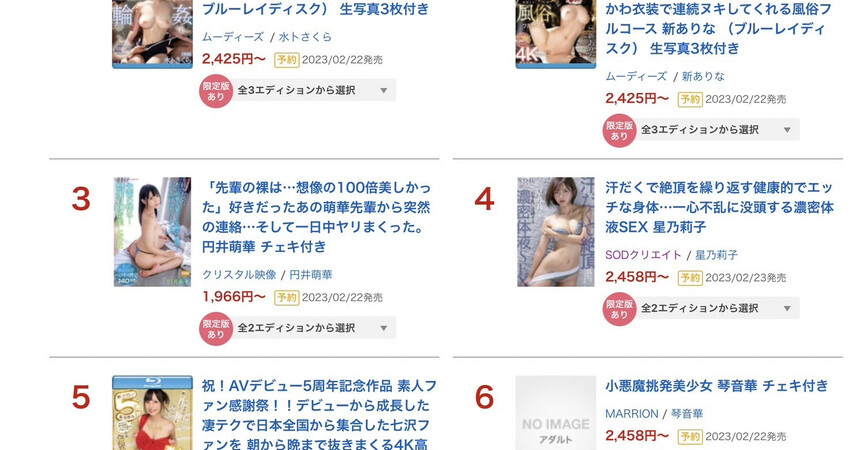Open the SODクリエイト maker link
850x450 pixels.
tap(643, 255)
